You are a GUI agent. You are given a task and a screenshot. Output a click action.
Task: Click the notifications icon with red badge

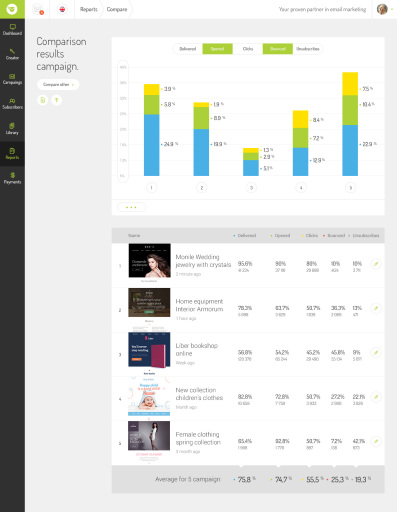coord(38,9)
